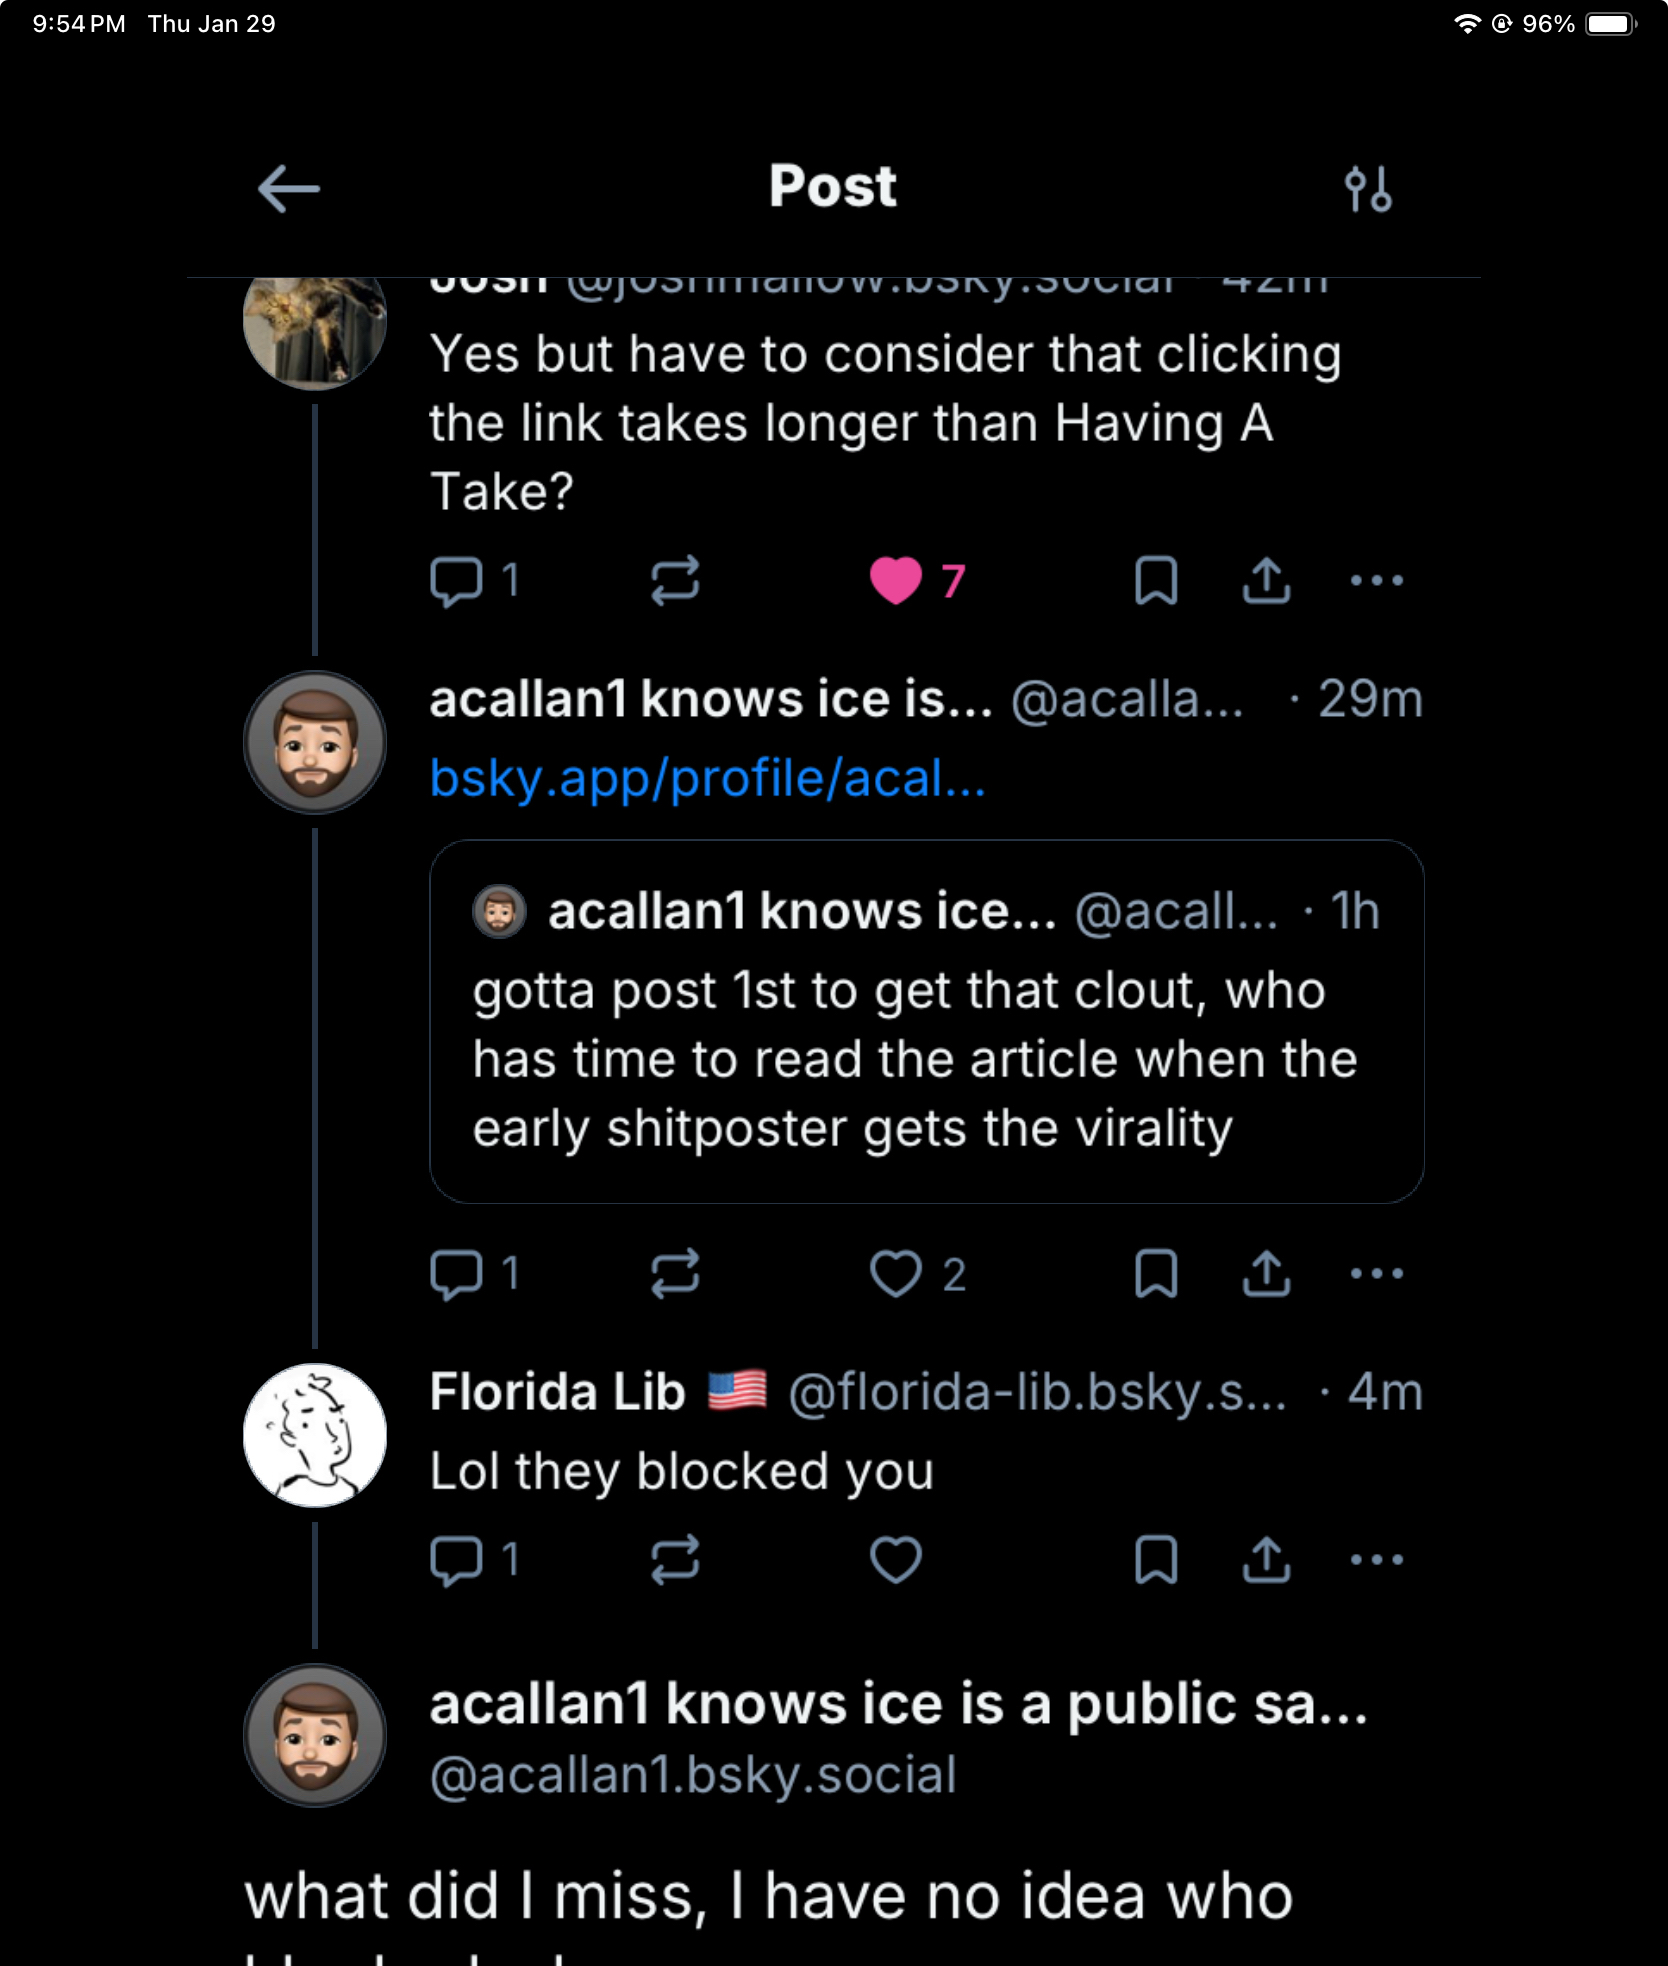The image size is (1668, 1966).
Task: Open thread view settings icon
Action: (x=1367, y=188)
